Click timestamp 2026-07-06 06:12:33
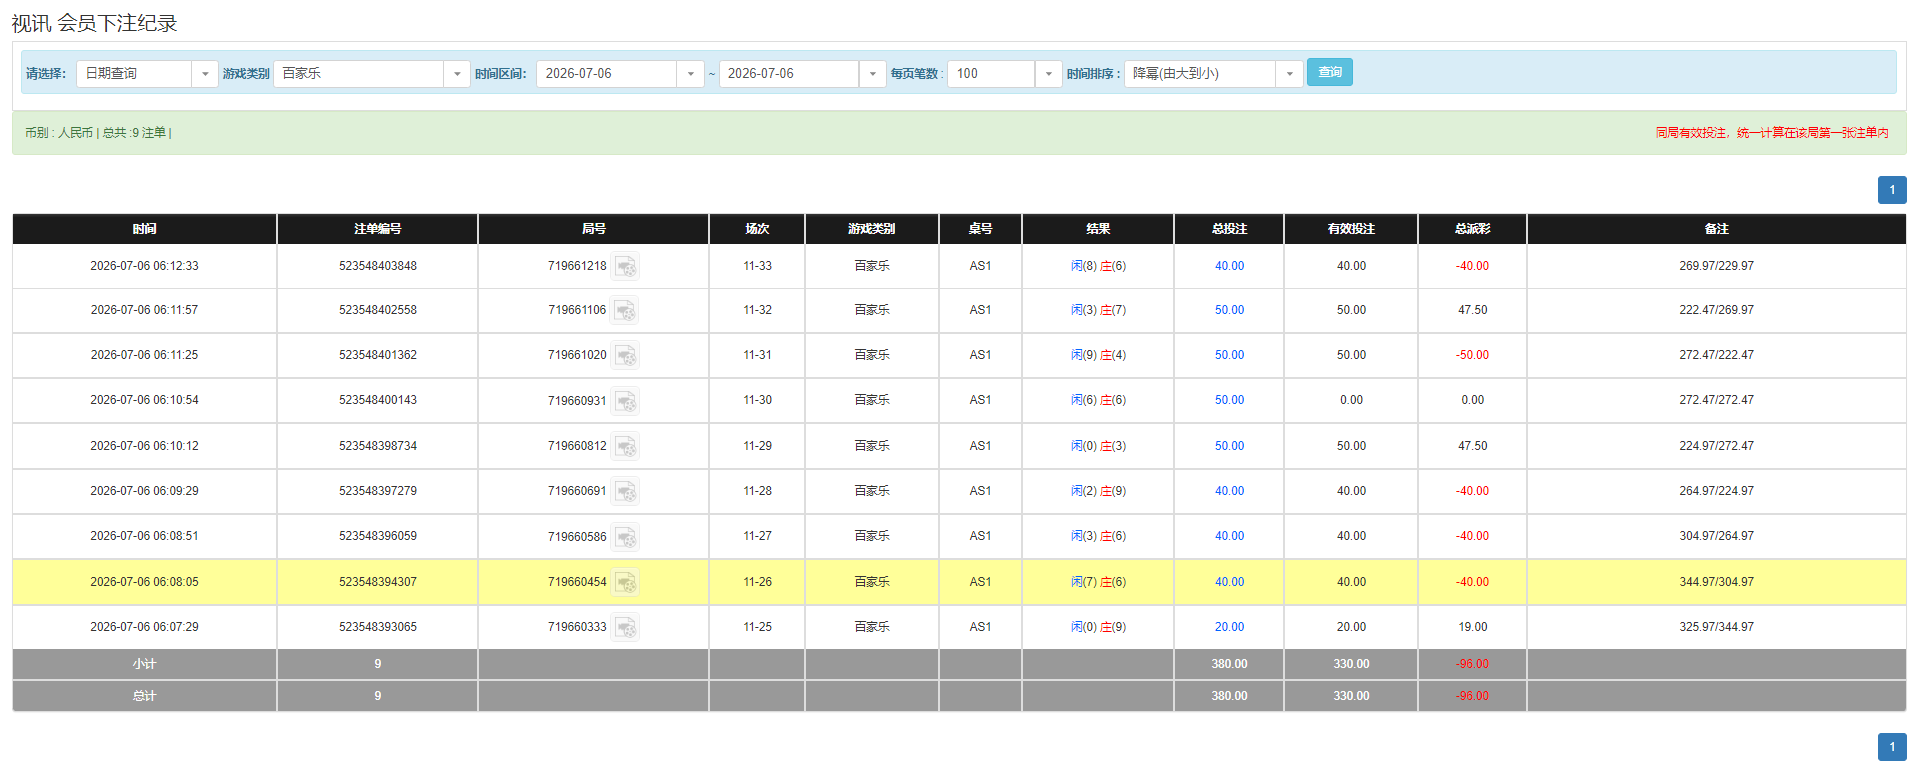The image size is (1909, 769). [x=144, y=266]
